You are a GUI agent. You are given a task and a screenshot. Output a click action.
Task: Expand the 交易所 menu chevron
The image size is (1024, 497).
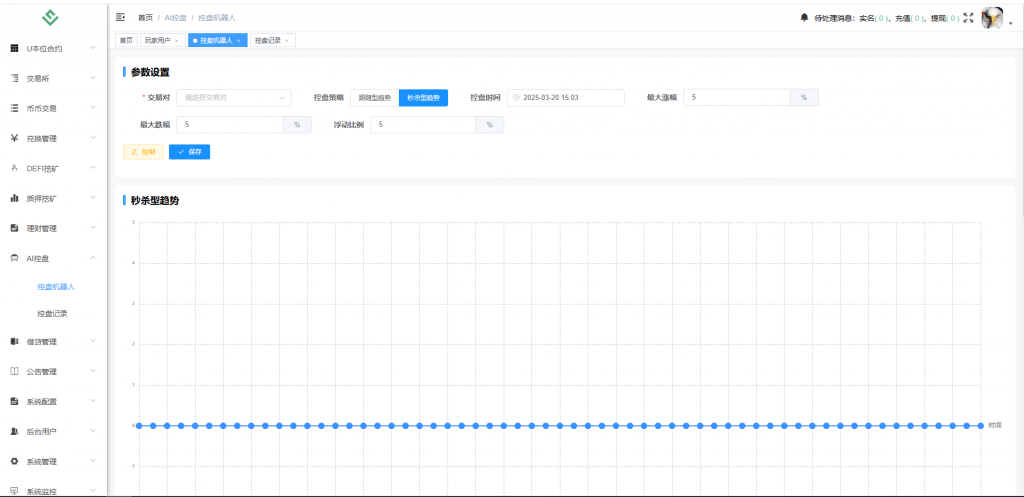pos(93,78)
